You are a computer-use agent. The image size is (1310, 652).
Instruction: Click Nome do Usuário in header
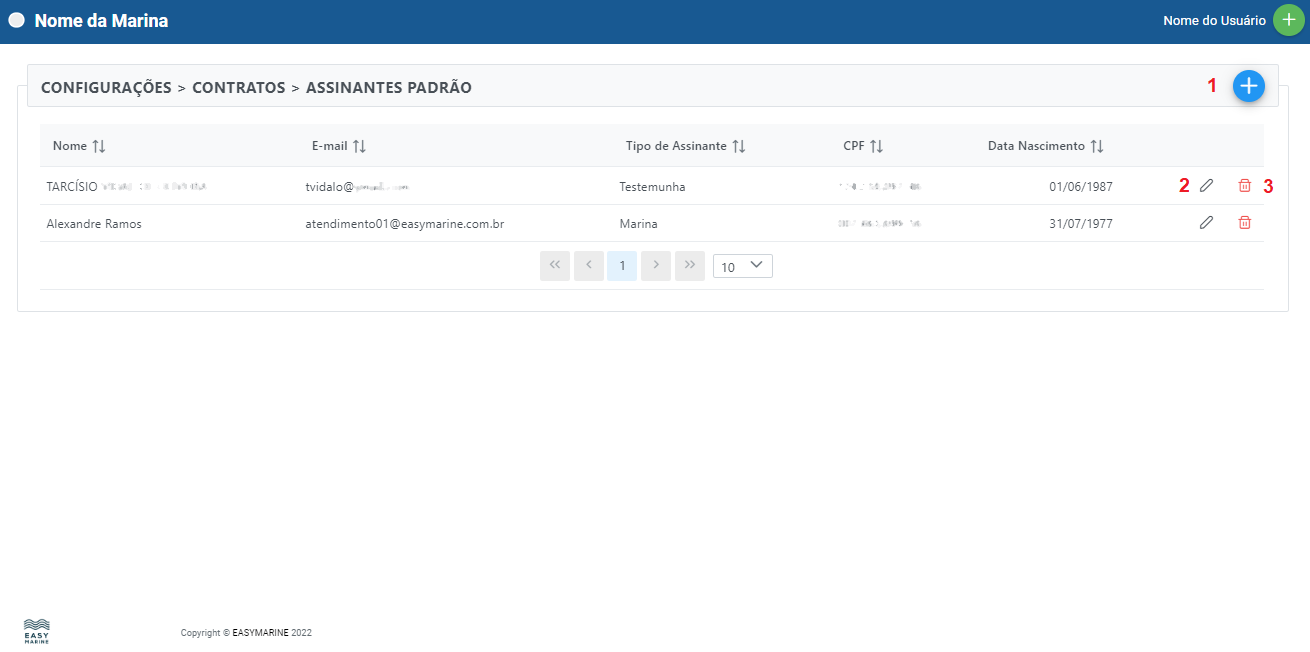1214,21
